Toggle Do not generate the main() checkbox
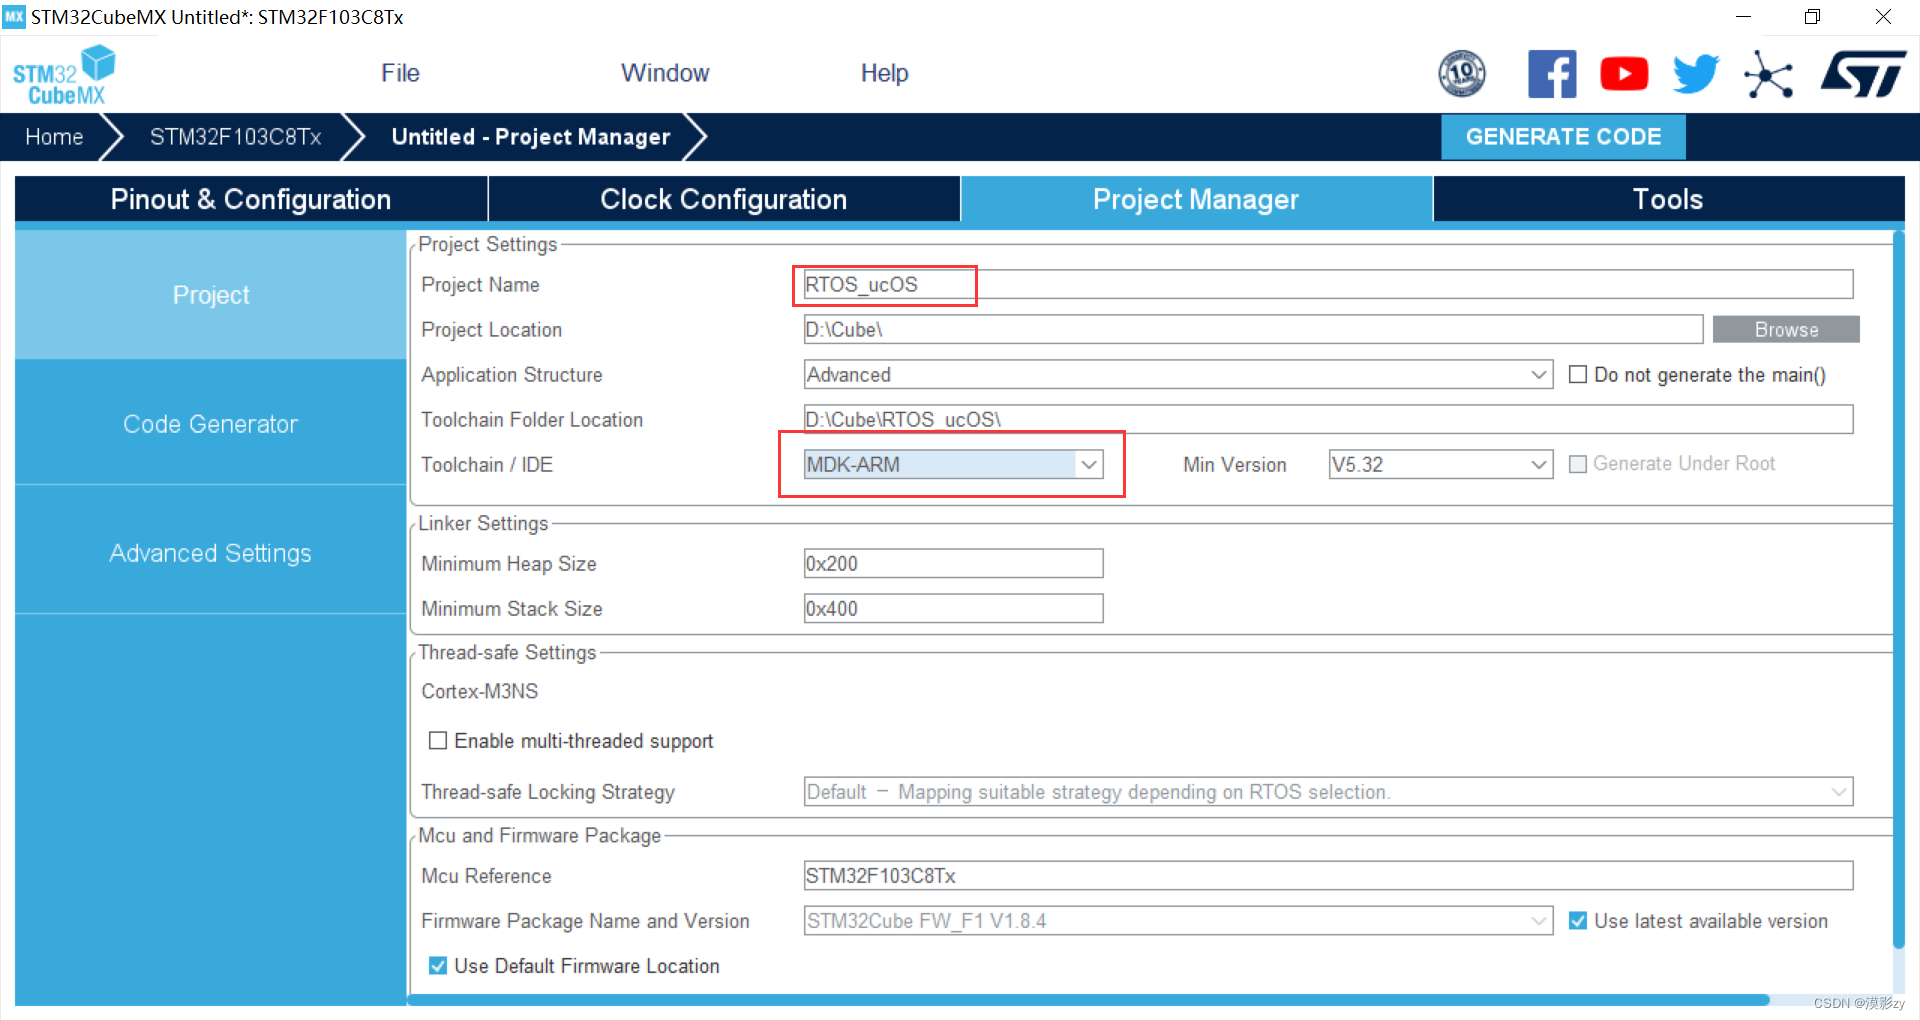The width and height of the screenshot is (1920, 1020). [x=1578, y=375]
